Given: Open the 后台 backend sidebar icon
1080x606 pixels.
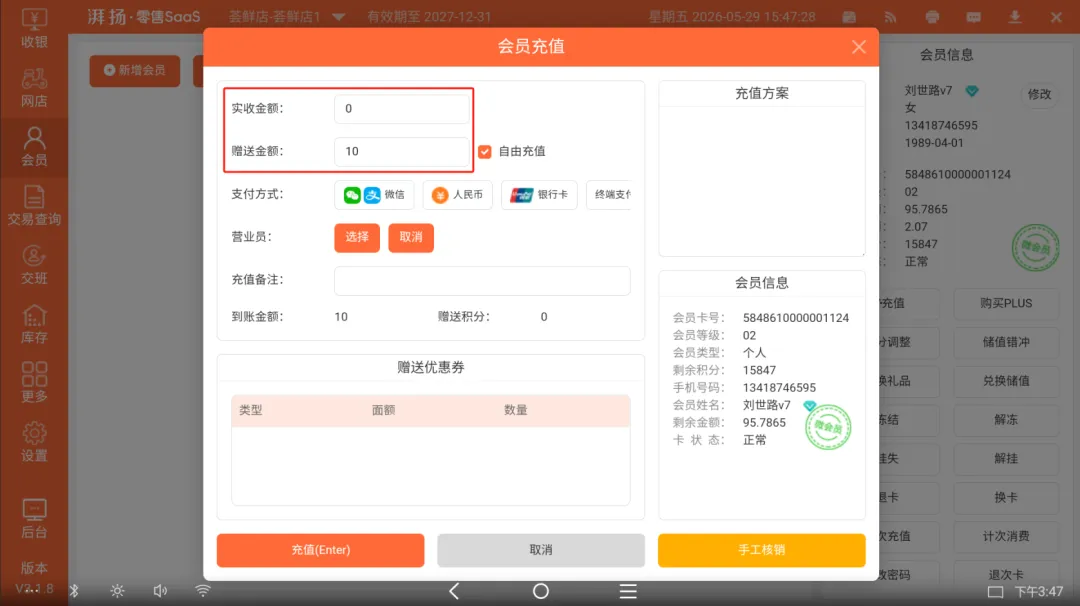Looking at the screenshot, I should tap(34, 519).
